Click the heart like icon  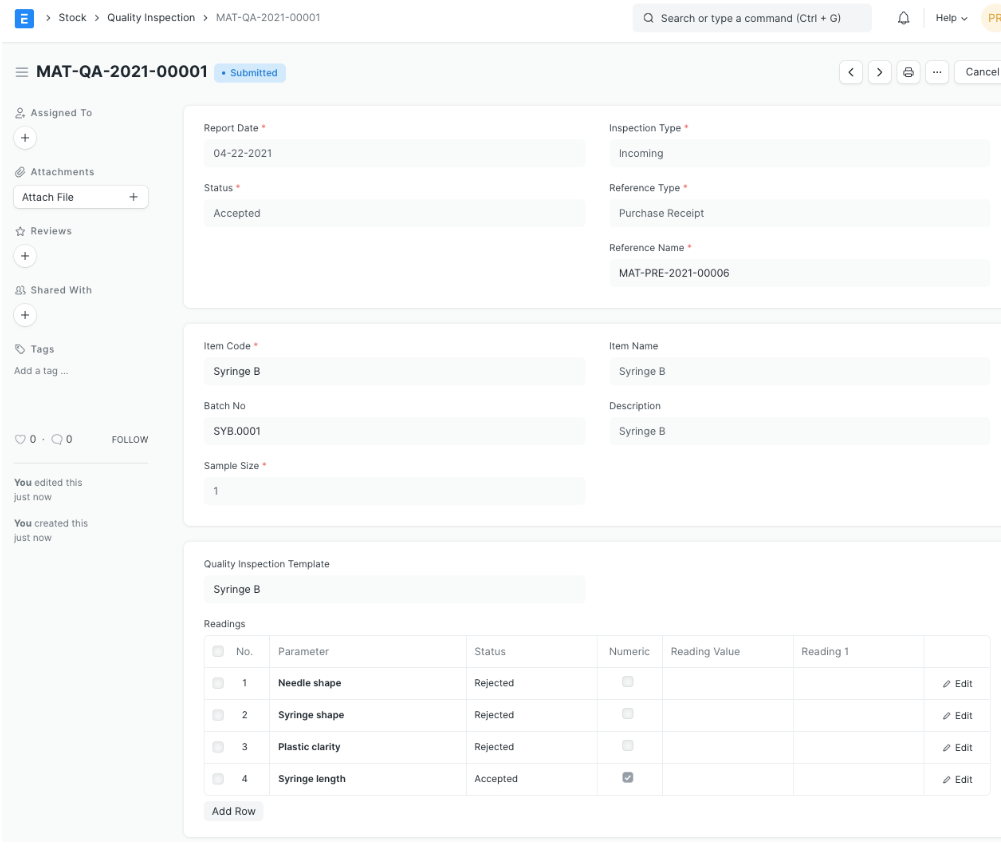pos(20,439)
